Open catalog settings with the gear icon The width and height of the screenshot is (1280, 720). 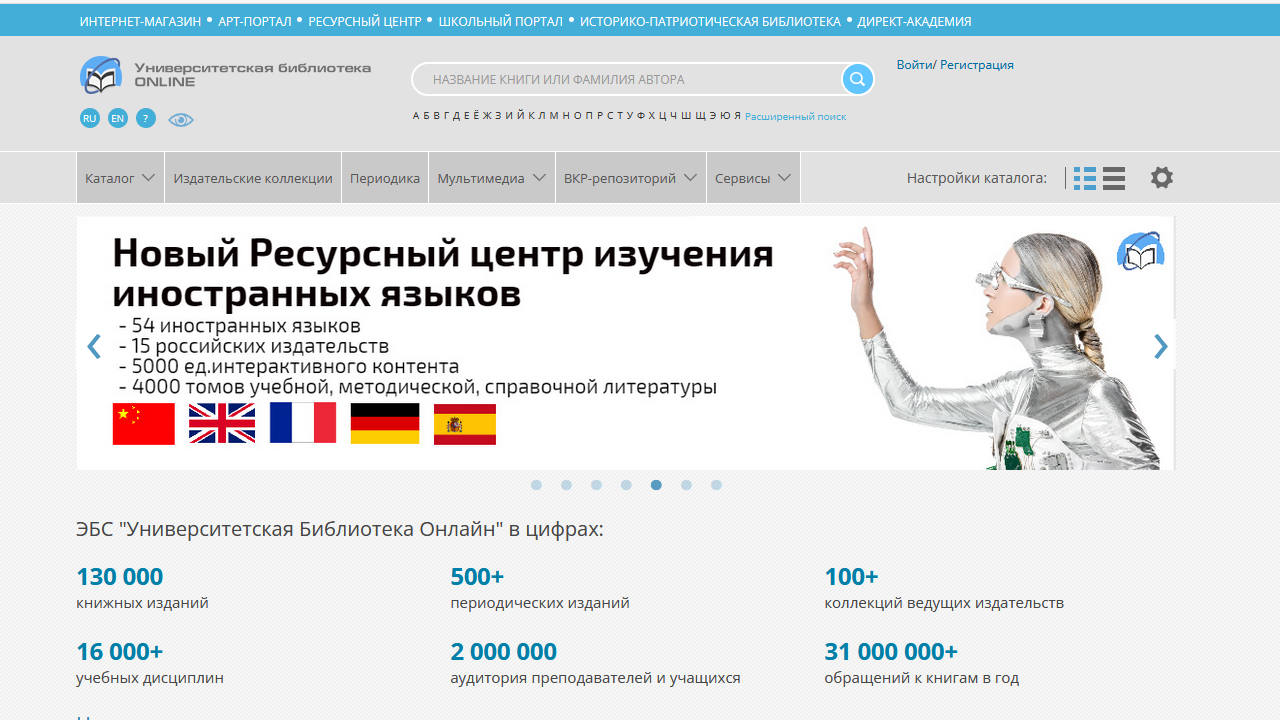click(x=1162, y=178)
